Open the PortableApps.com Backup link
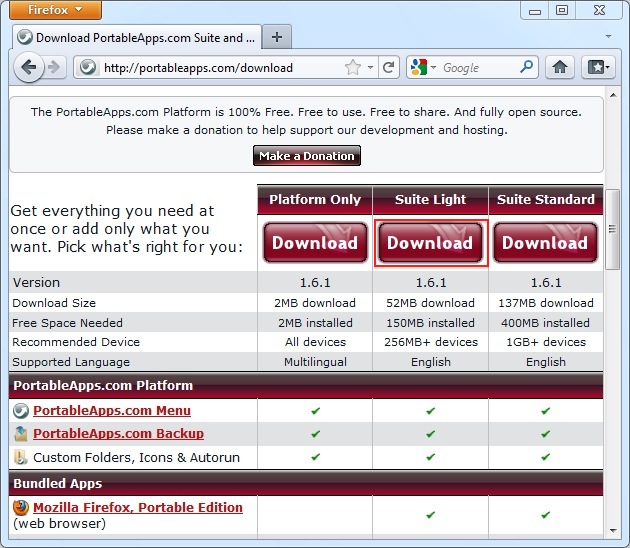630x548 pixels. click(118, 434)
